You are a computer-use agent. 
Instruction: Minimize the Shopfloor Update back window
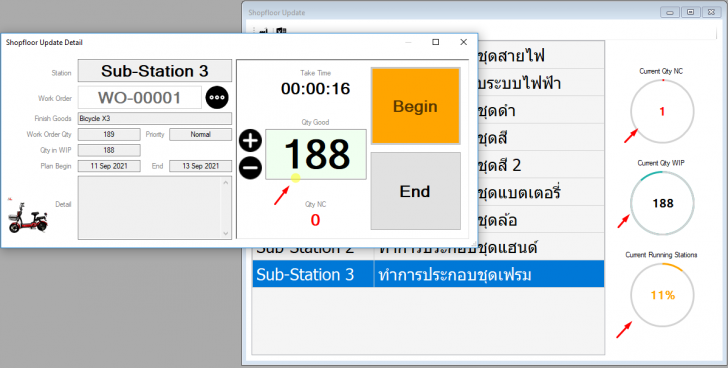(670, 13)
